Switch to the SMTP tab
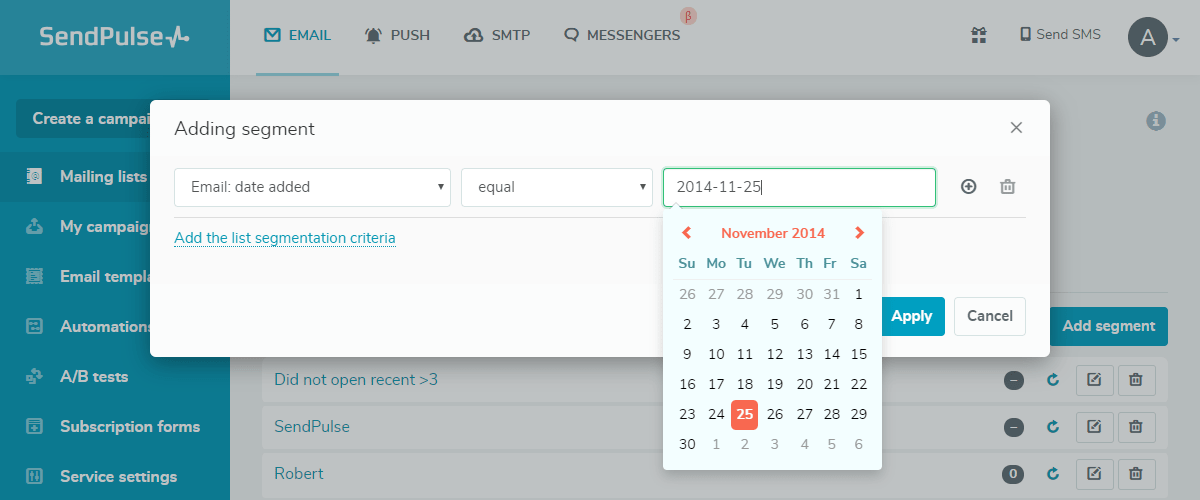Image resolution: width=1200 pixels, height=500 pixels. pos(497,35)
